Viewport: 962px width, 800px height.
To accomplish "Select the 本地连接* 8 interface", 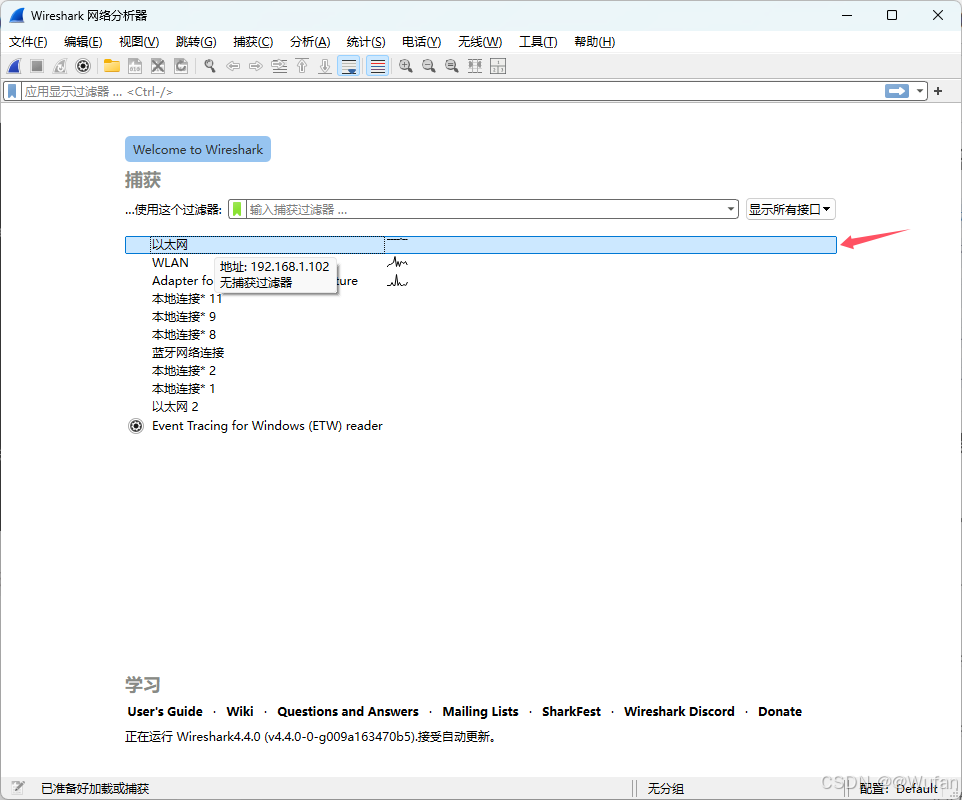I will click(x=183, y=334).
